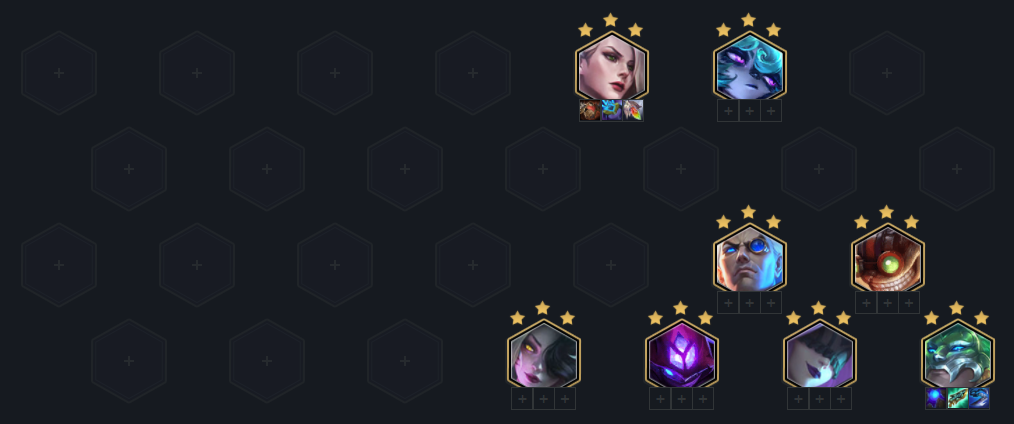Viewport: 1014px width, 424px height.
Task: Choose the red grinning masked champion portrait
Action: [887, 259]
